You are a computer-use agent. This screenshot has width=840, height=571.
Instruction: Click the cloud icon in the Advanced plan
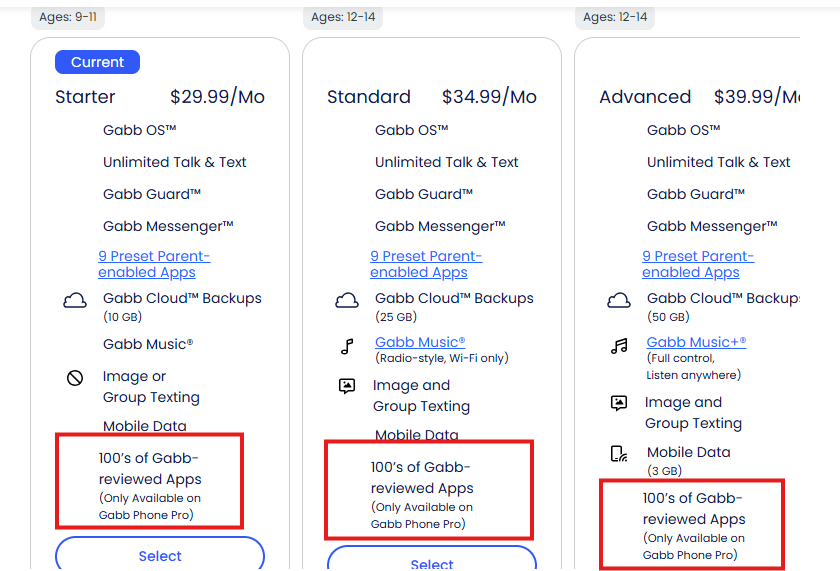coord(619,301)
